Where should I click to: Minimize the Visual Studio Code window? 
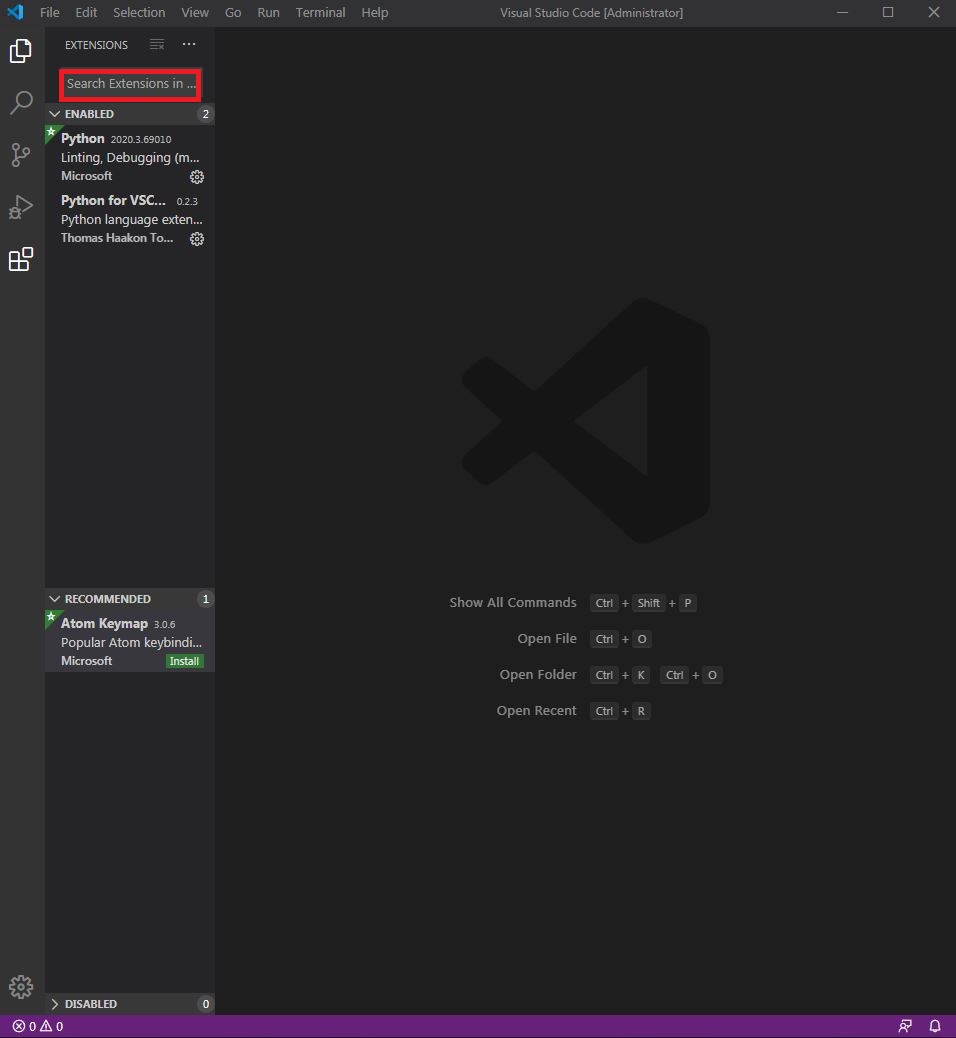tap(842, 12)
